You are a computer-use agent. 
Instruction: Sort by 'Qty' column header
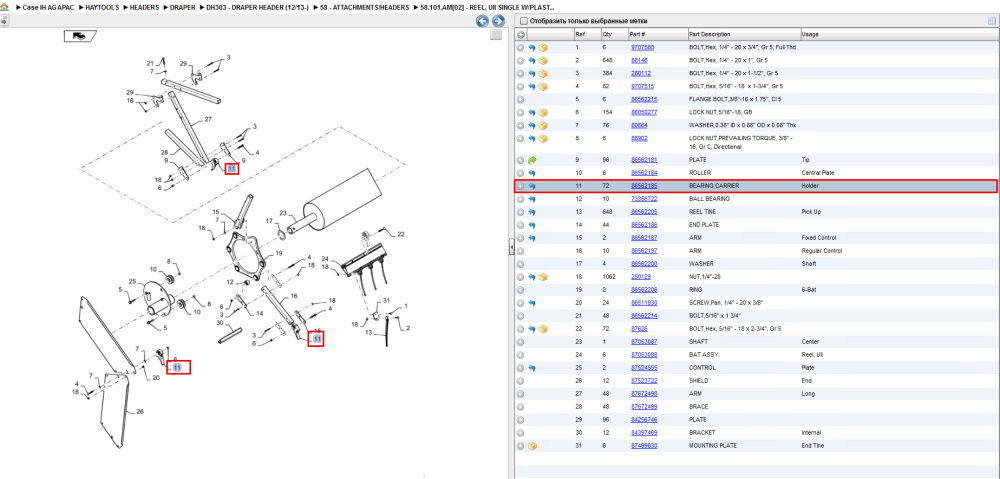[607, 34]
